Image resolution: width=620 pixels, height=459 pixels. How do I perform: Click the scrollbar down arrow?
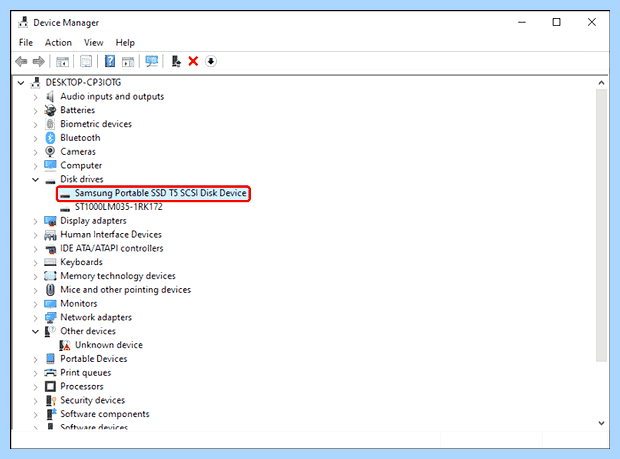(x=601, y=423)
